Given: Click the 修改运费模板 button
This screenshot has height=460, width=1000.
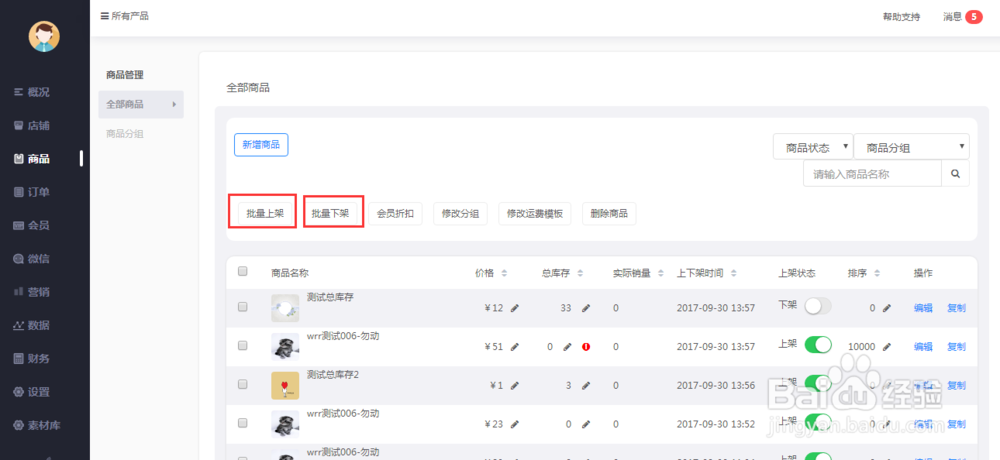Looking at the screenshot, I should click(535, 214).
